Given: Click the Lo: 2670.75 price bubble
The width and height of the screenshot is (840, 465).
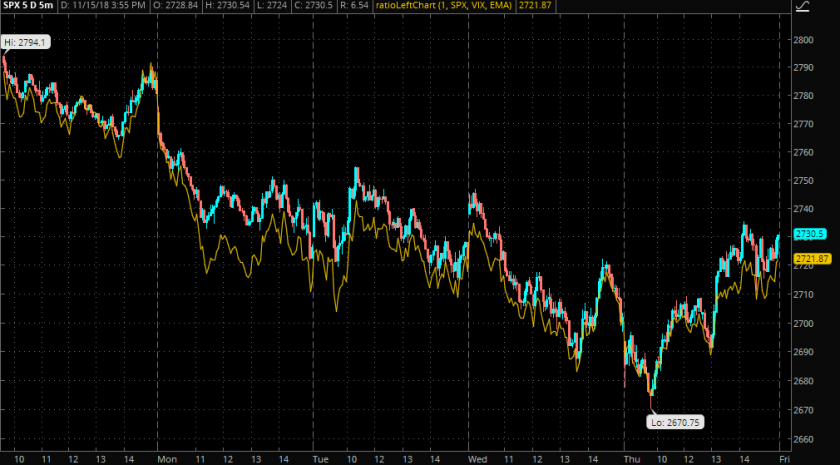Looking at the screenshot, I should click(674, 422).
